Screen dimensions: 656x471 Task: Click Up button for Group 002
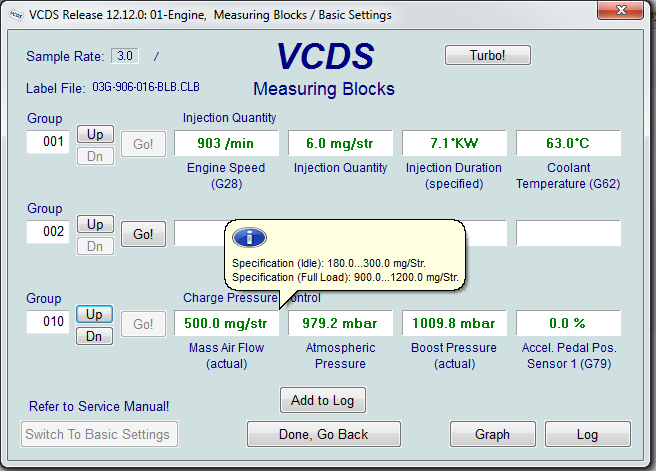pyautogui.click(x=95, y=224)
